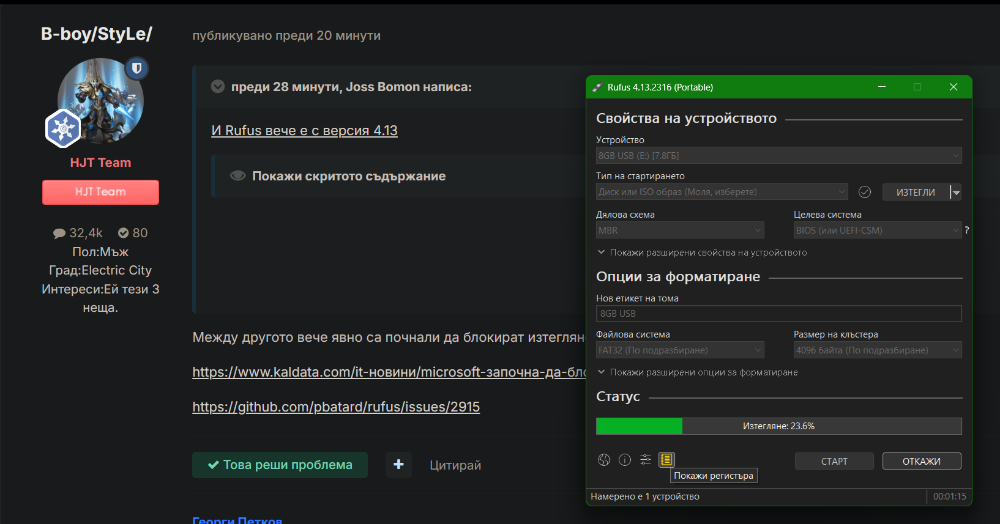Click the help question mark beside target system
Image resolution: width=1000 pixels, height=524 pixels.
967,230
